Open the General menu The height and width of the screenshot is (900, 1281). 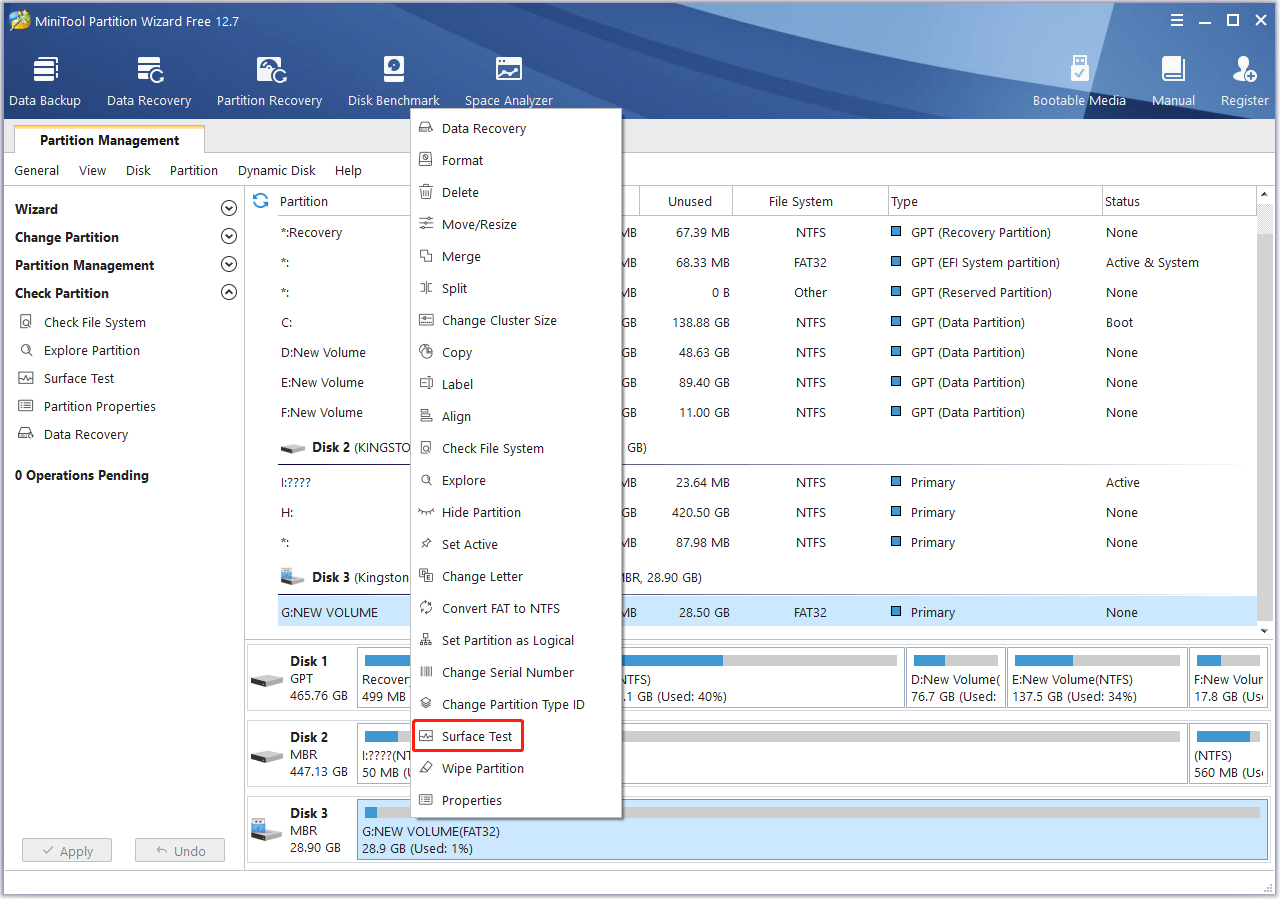tap(37, 170)
